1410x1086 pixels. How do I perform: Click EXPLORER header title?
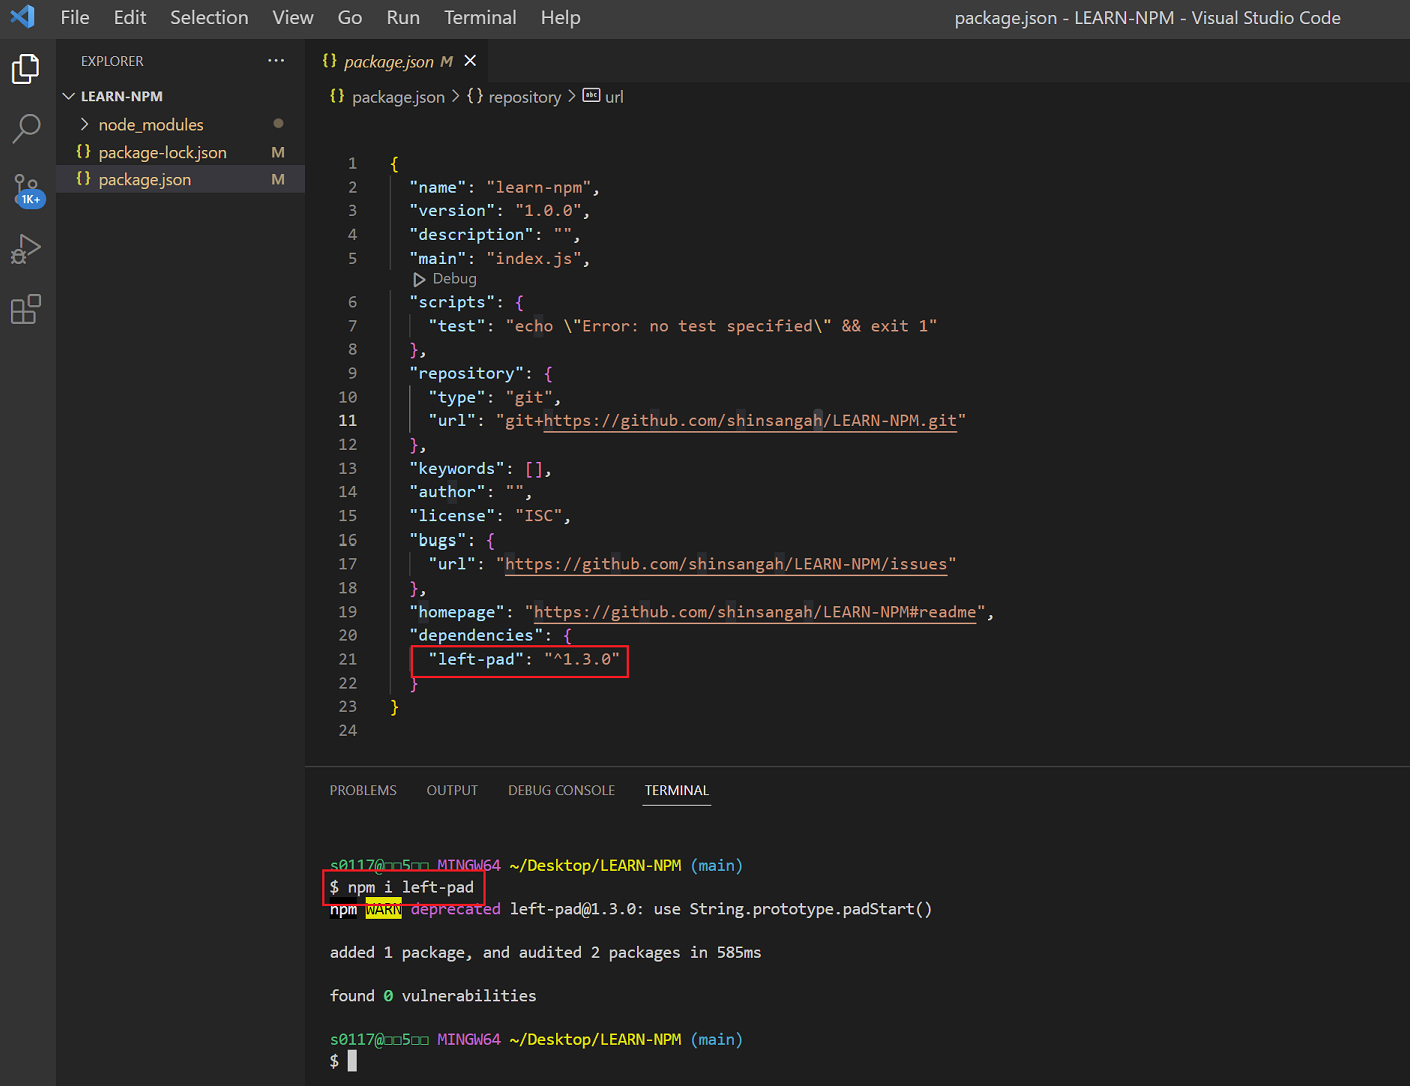[112, 61]
